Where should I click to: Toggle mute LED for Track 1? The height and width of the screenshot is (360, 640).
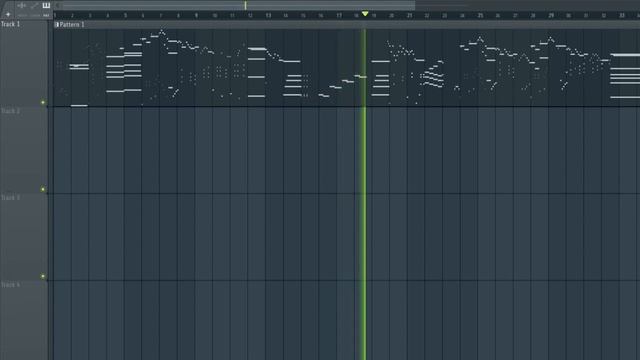pos(43,102)
